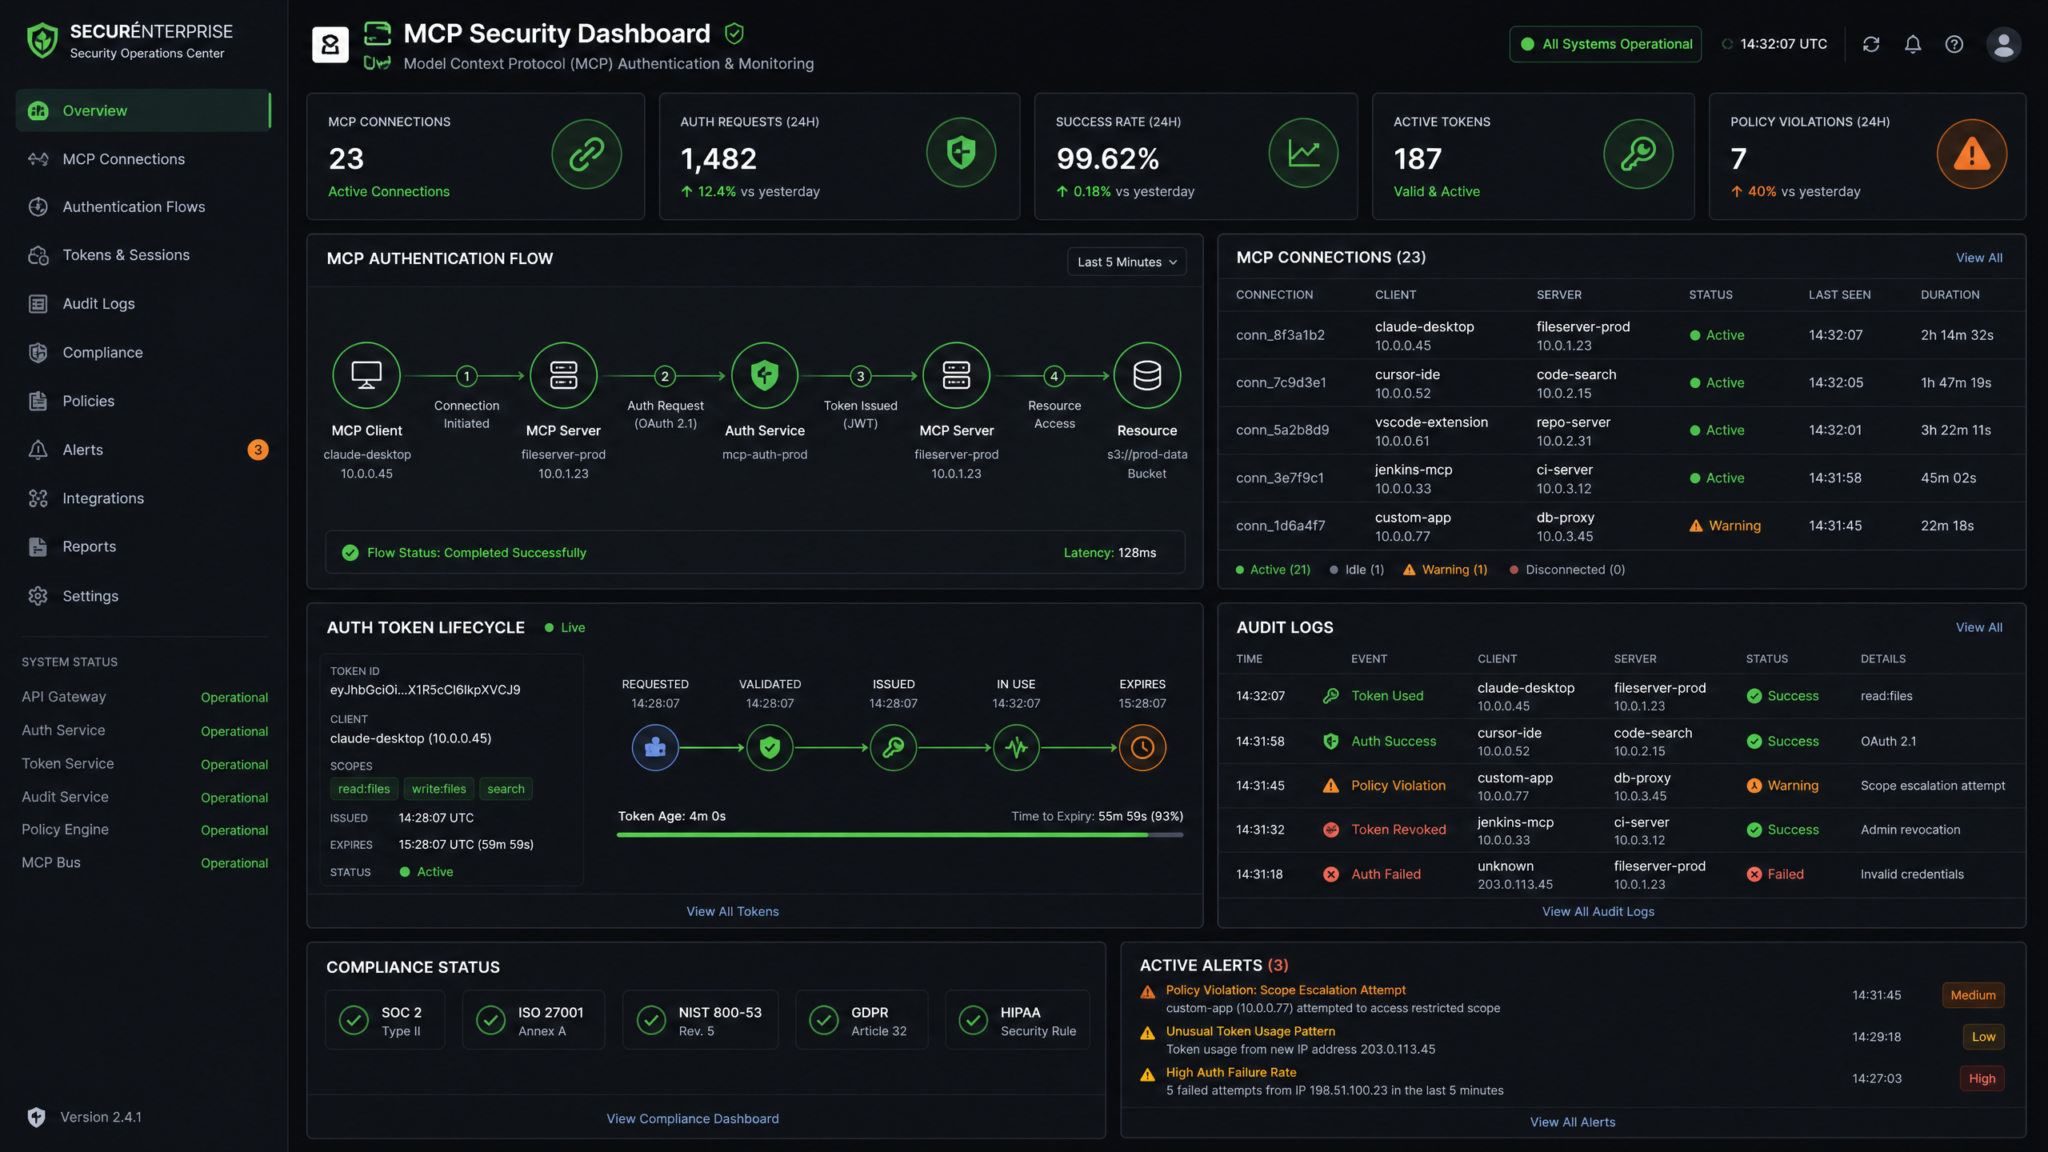Screen dimensions: 2048x1152
Task: Click the SecureEnterprise shield logo
Action: [41, 41]
